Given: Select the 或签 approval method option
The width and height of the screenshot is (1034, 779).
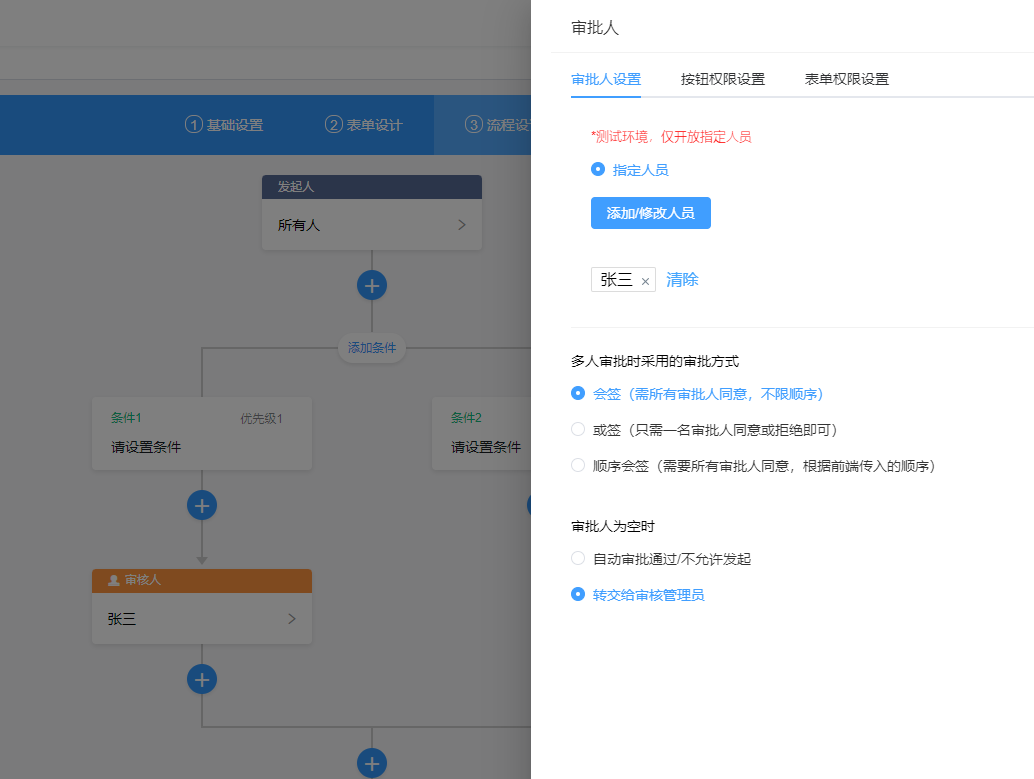Looking at the screenshot, I should [x=578, y=429].
